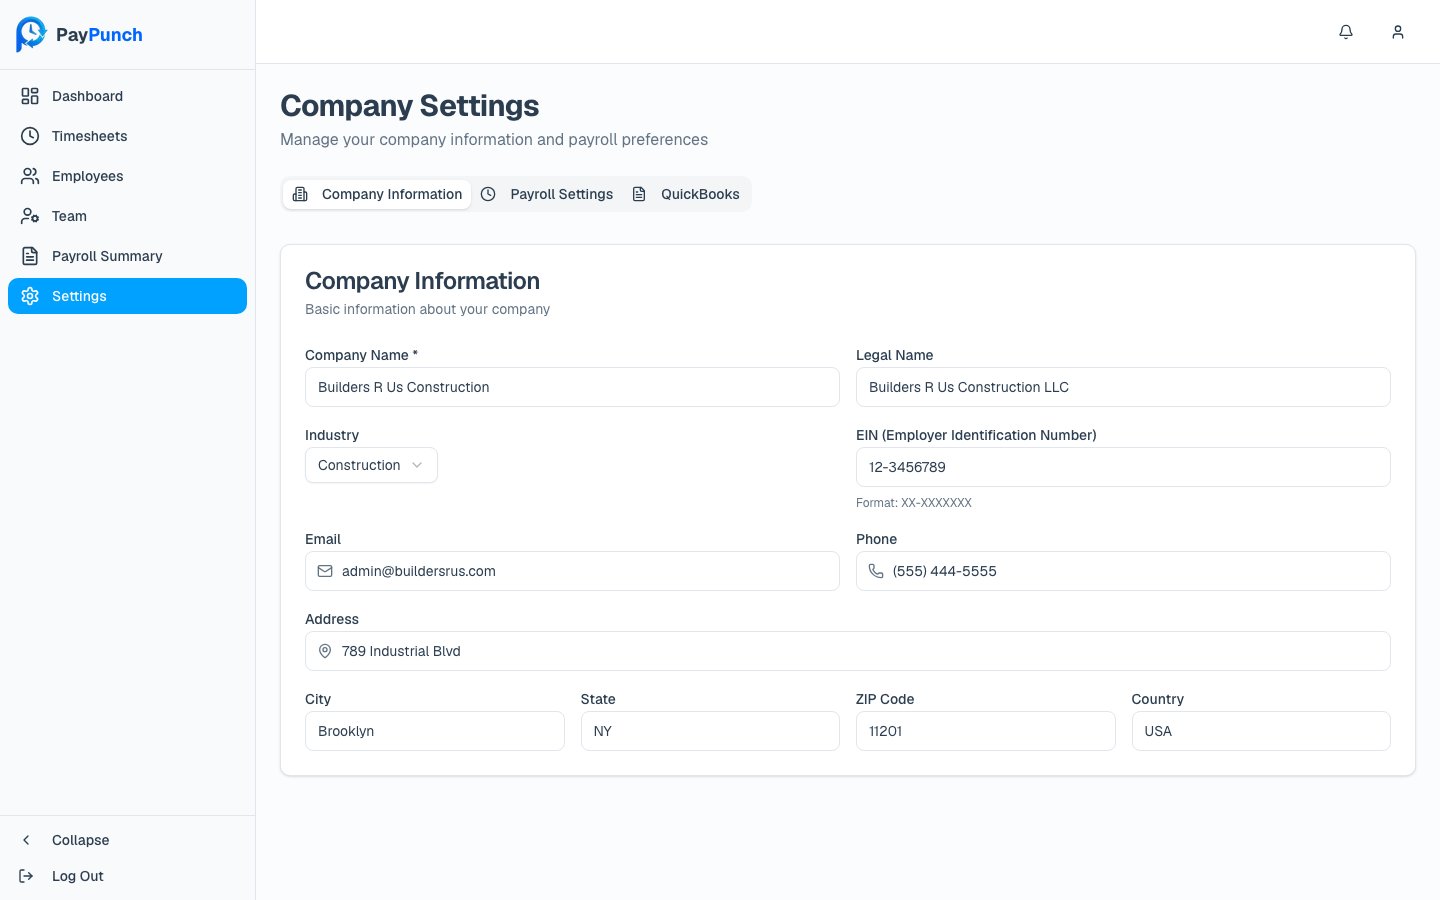Click the envelope icon in Email field
This screenshot has height=900, width=1440.
click(325, 571)
